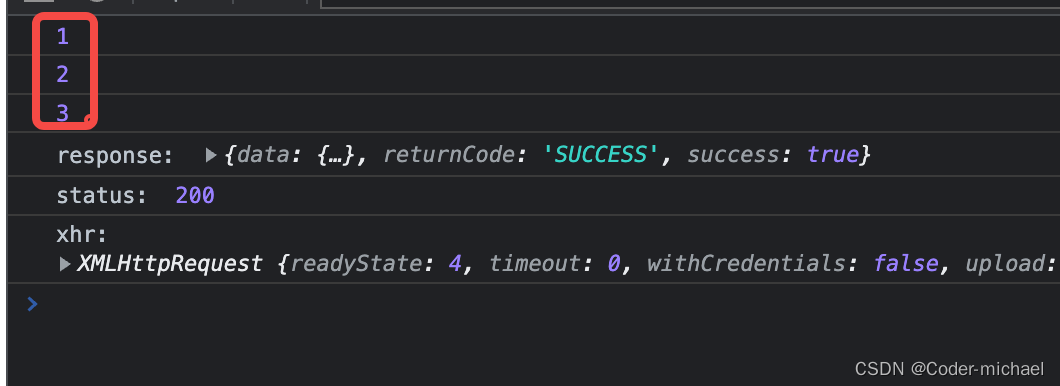Click the logged value 2
This screenshot has width=1060, height=386.
63,74
